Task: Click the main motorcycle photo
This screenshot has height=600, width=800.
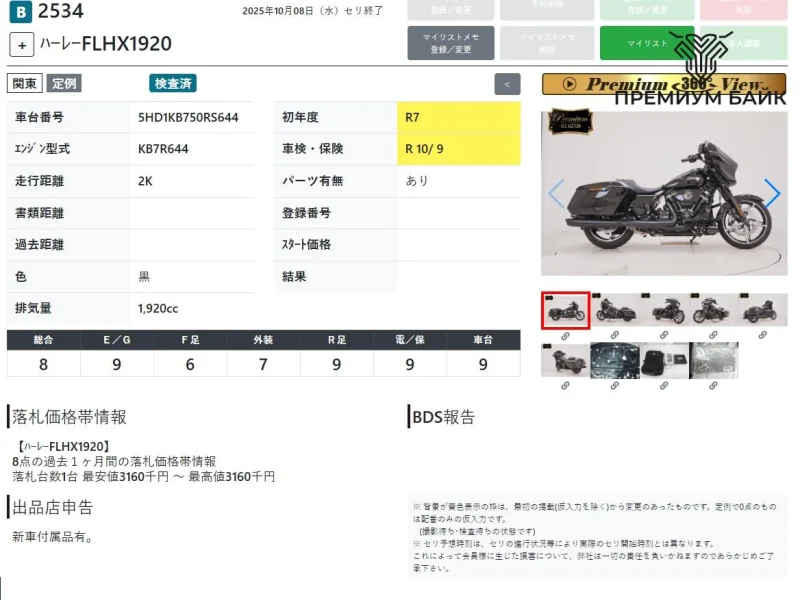Action: coord(664,193)
